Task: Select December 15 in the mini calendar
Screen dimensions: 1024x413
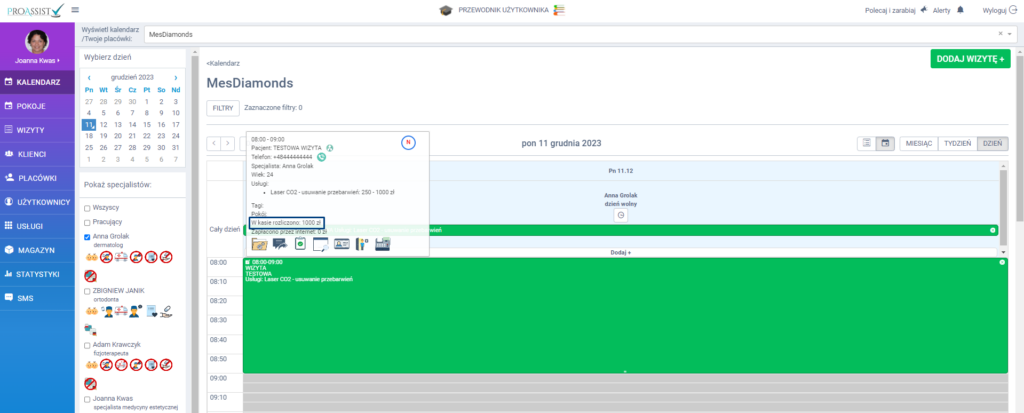Action: [147, 124]
